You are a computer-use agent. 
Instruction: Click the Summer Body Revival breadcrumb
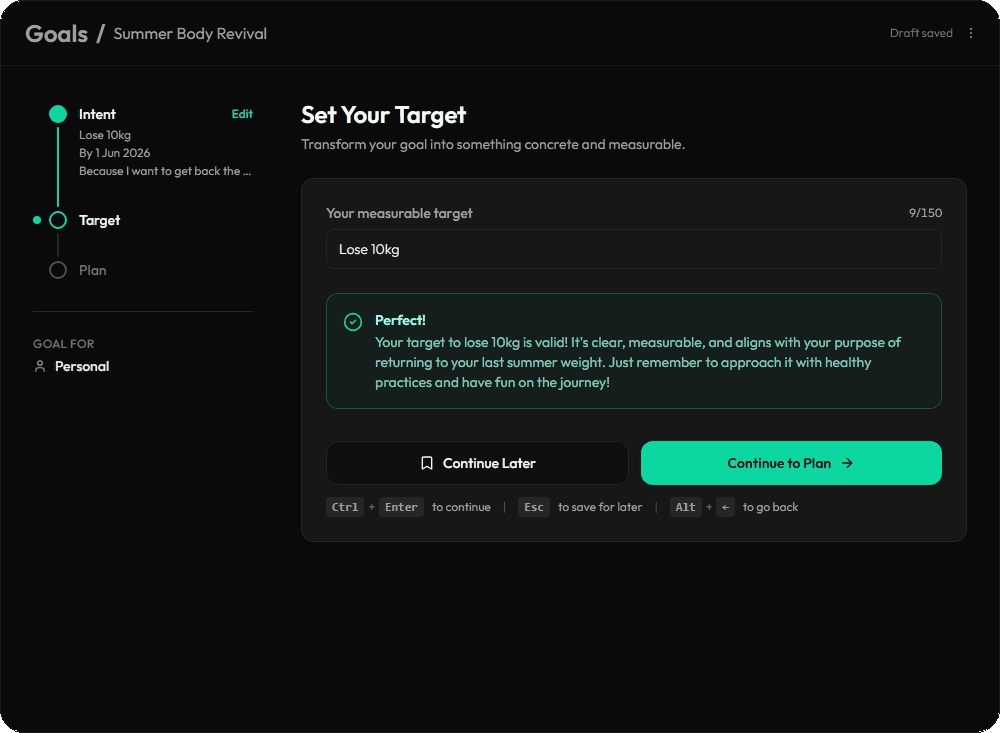tap(190, 33)
